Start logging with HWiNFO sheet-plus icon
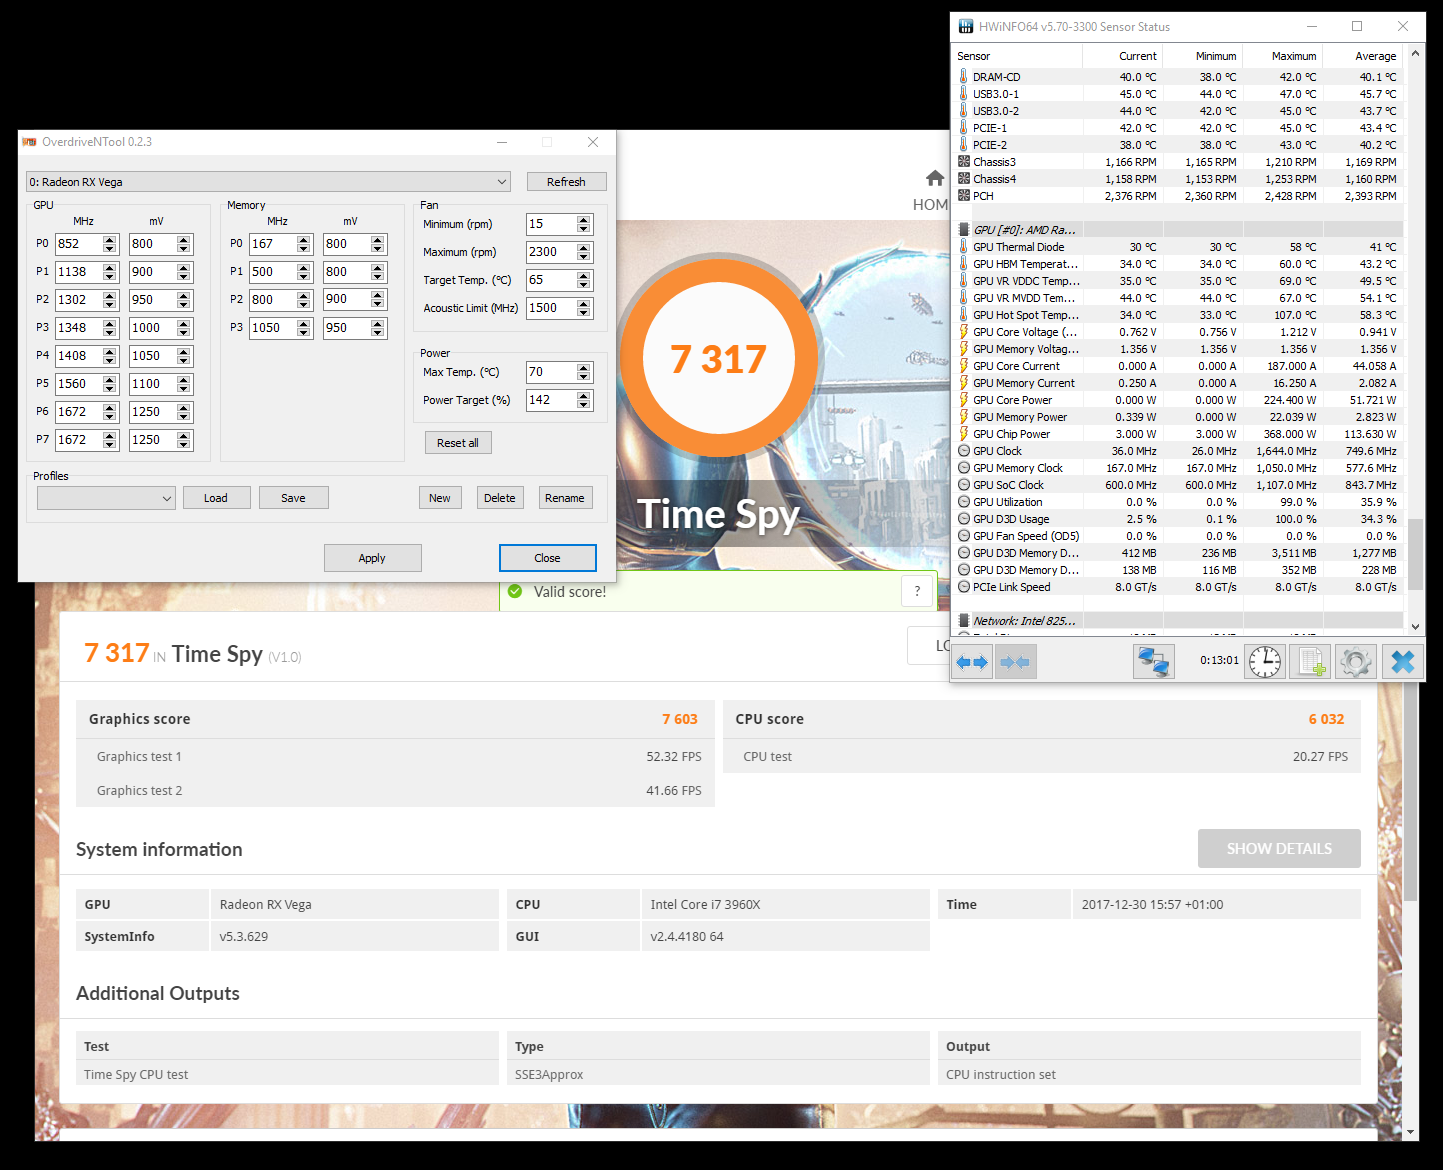Screen dimensions: 1443x1170 click(1310, 662)
